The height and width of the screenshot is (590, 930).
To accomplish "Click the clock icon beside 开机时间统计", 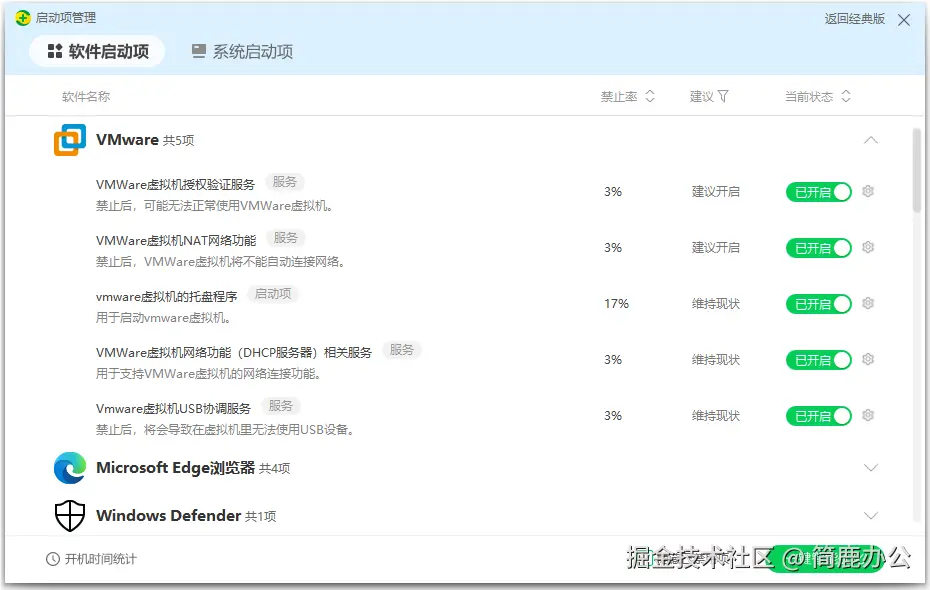I will click(x=53, y=559).
